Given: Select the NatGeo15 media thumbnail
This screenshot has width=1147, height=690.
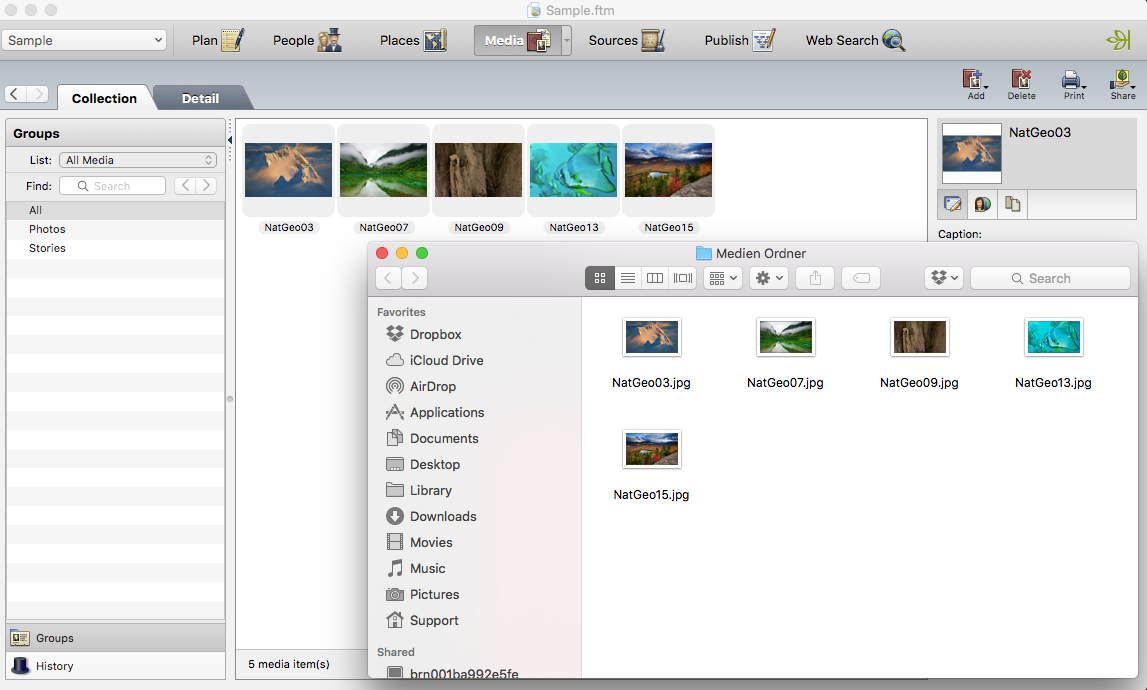Looking at the screenshot, I should tap(669, 170).
